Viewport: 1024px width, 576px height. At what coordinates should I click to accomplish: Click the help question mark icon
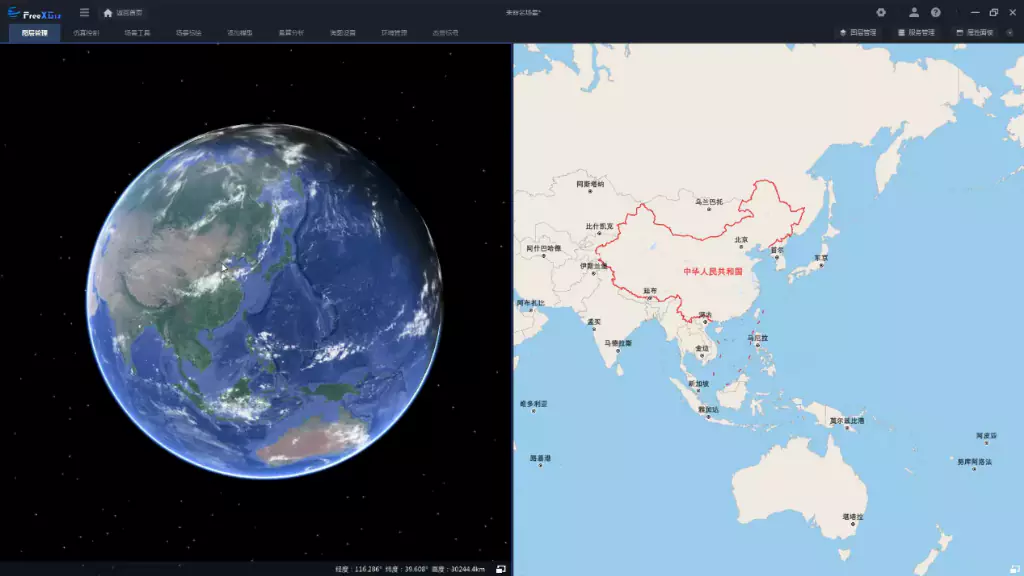click(x=936, y=13)
